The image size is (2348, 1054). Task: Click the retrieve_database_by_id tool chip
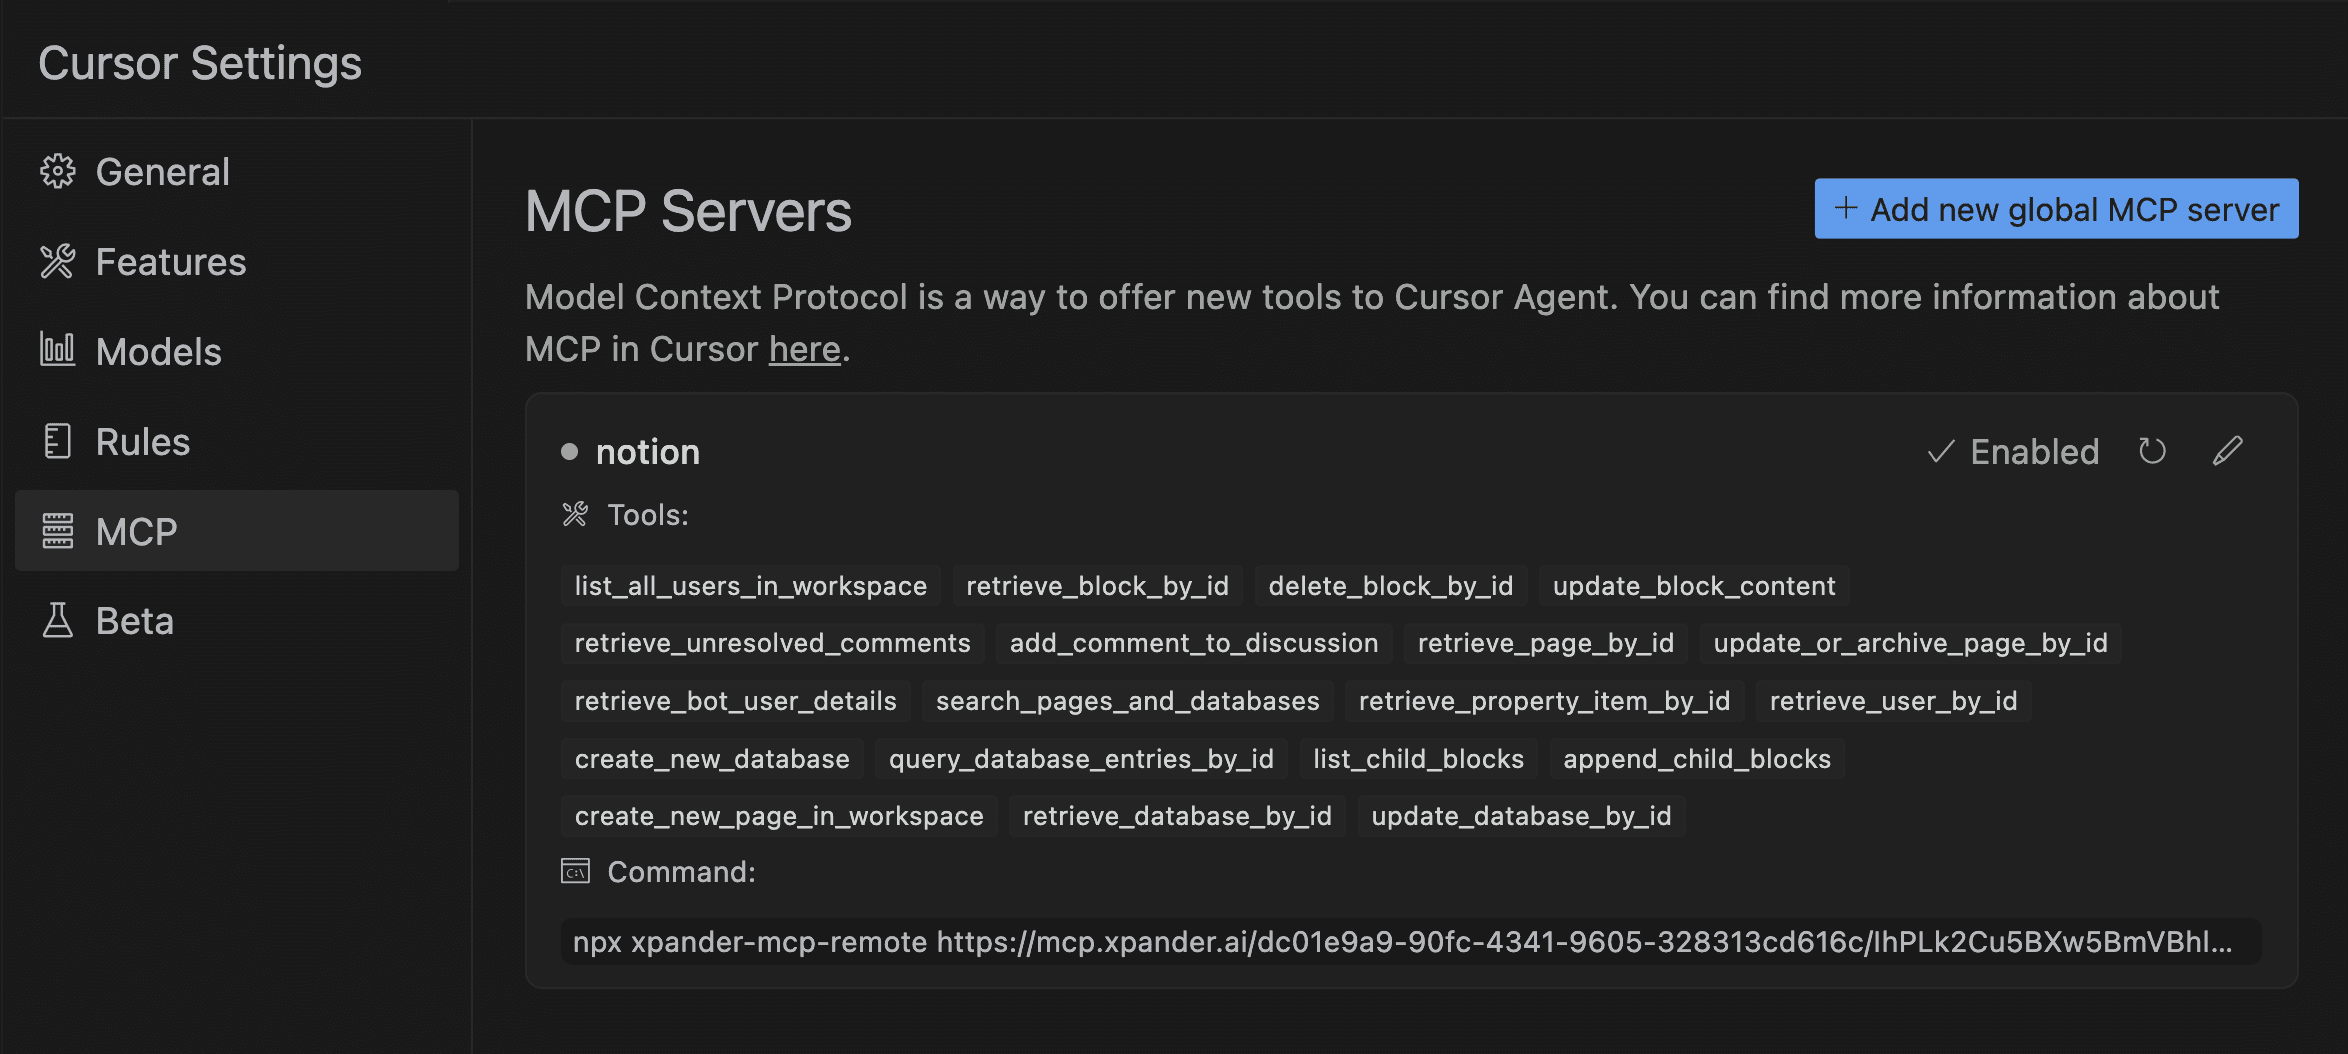1178,816
